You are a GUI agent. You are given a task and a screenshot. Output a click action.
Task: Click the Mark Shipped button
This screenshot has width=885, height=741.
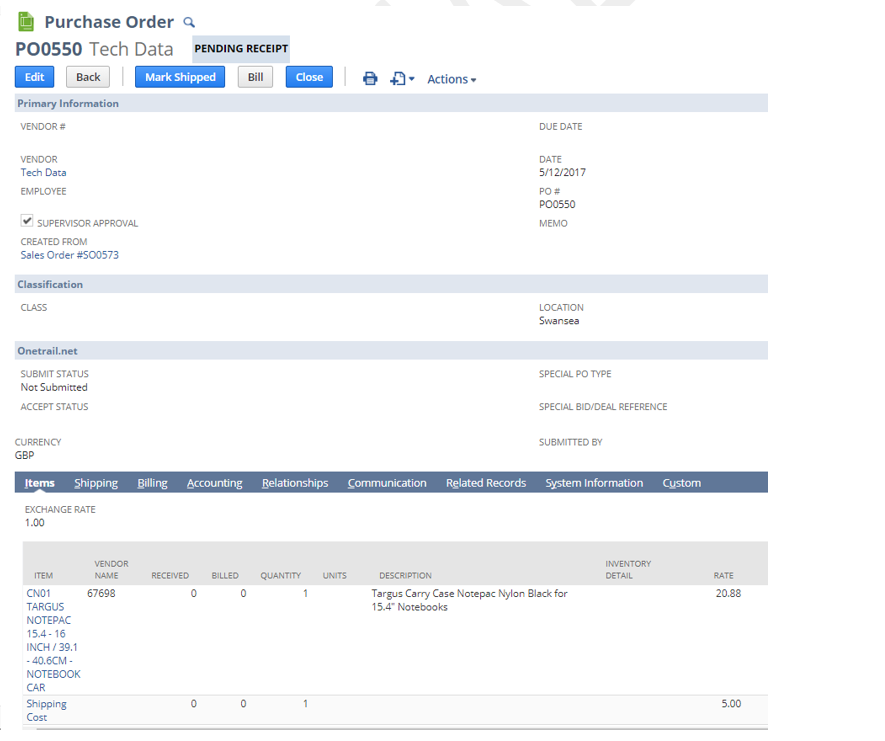pyautogui.click(x=180, y=77)
